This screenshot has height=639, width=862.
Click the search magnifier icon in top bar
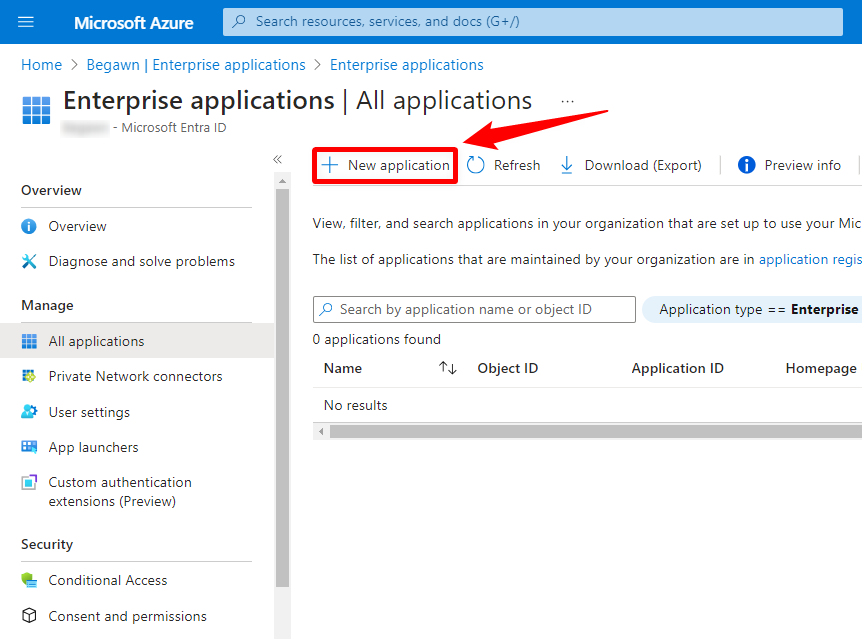click(x=239, y=21)
